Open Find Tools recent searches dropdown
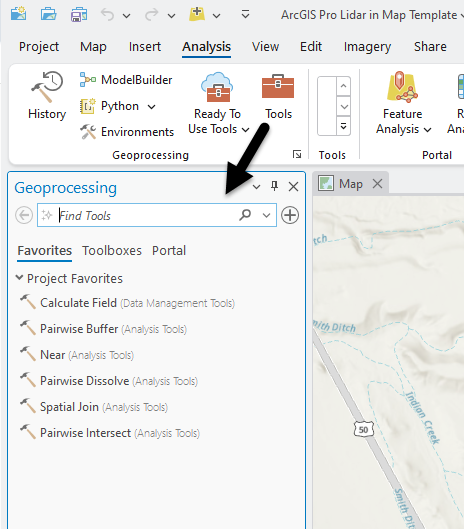Image resolution: width=464 pixels, height=529 pixels. 267,215
